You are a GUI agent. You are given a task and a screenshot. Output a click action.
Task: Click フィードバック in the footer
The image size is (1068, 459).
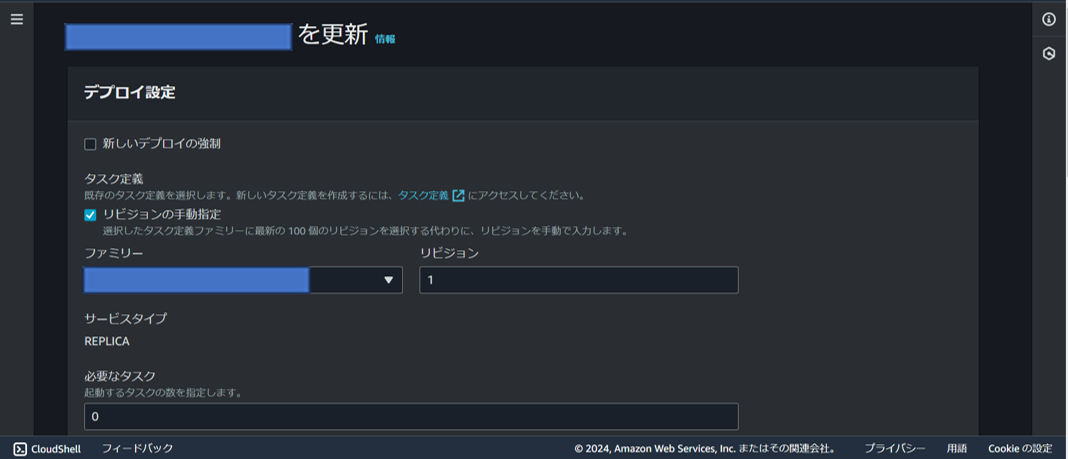(x=138, y=449)
